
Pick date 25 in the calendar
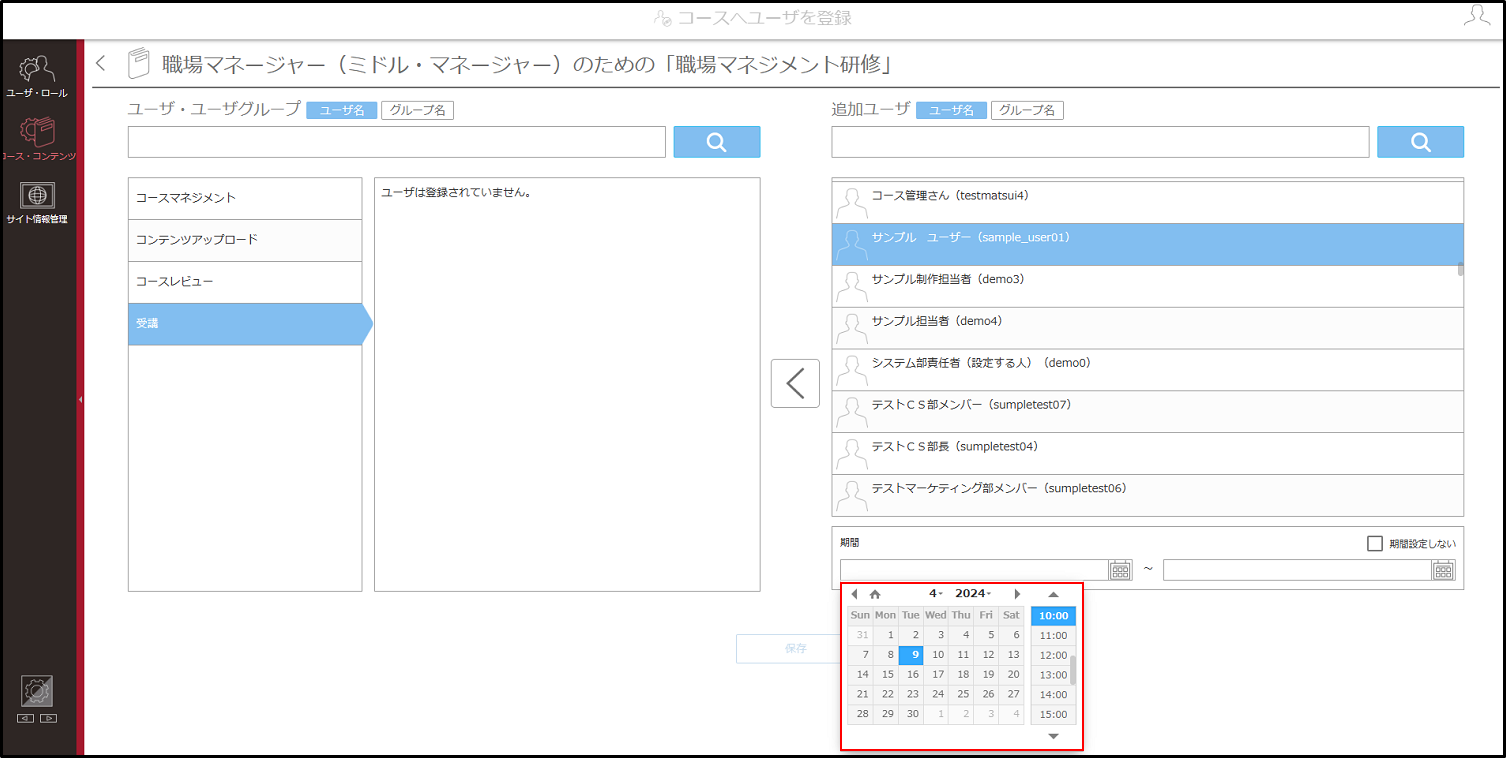coord(961,694)
